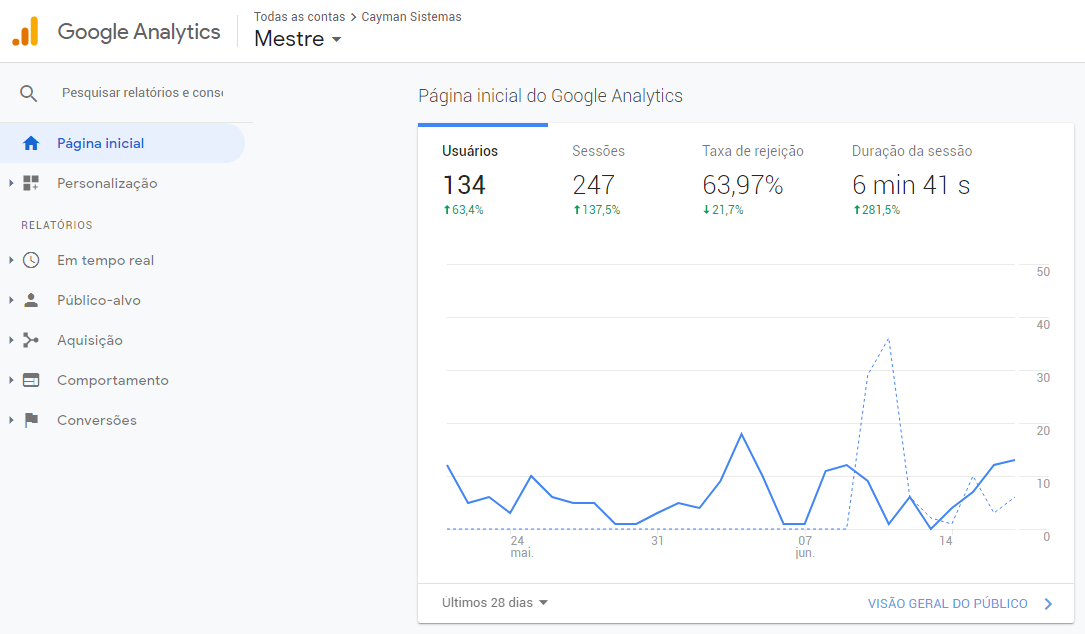Viewport: 1085px width, 634px height.
Task: Click the RELATÓRIOS section heading
Action: (x=57, y=225)
